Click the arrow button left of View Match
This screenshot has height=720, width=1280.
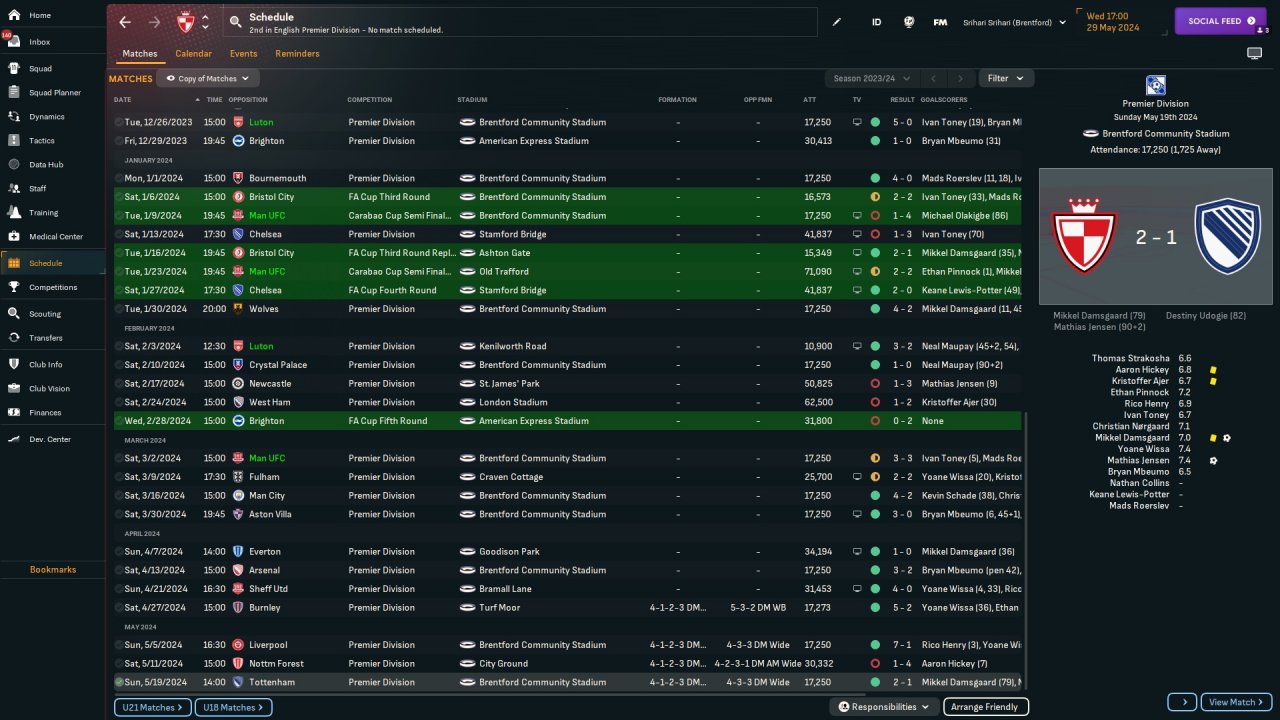(1182, 702)
